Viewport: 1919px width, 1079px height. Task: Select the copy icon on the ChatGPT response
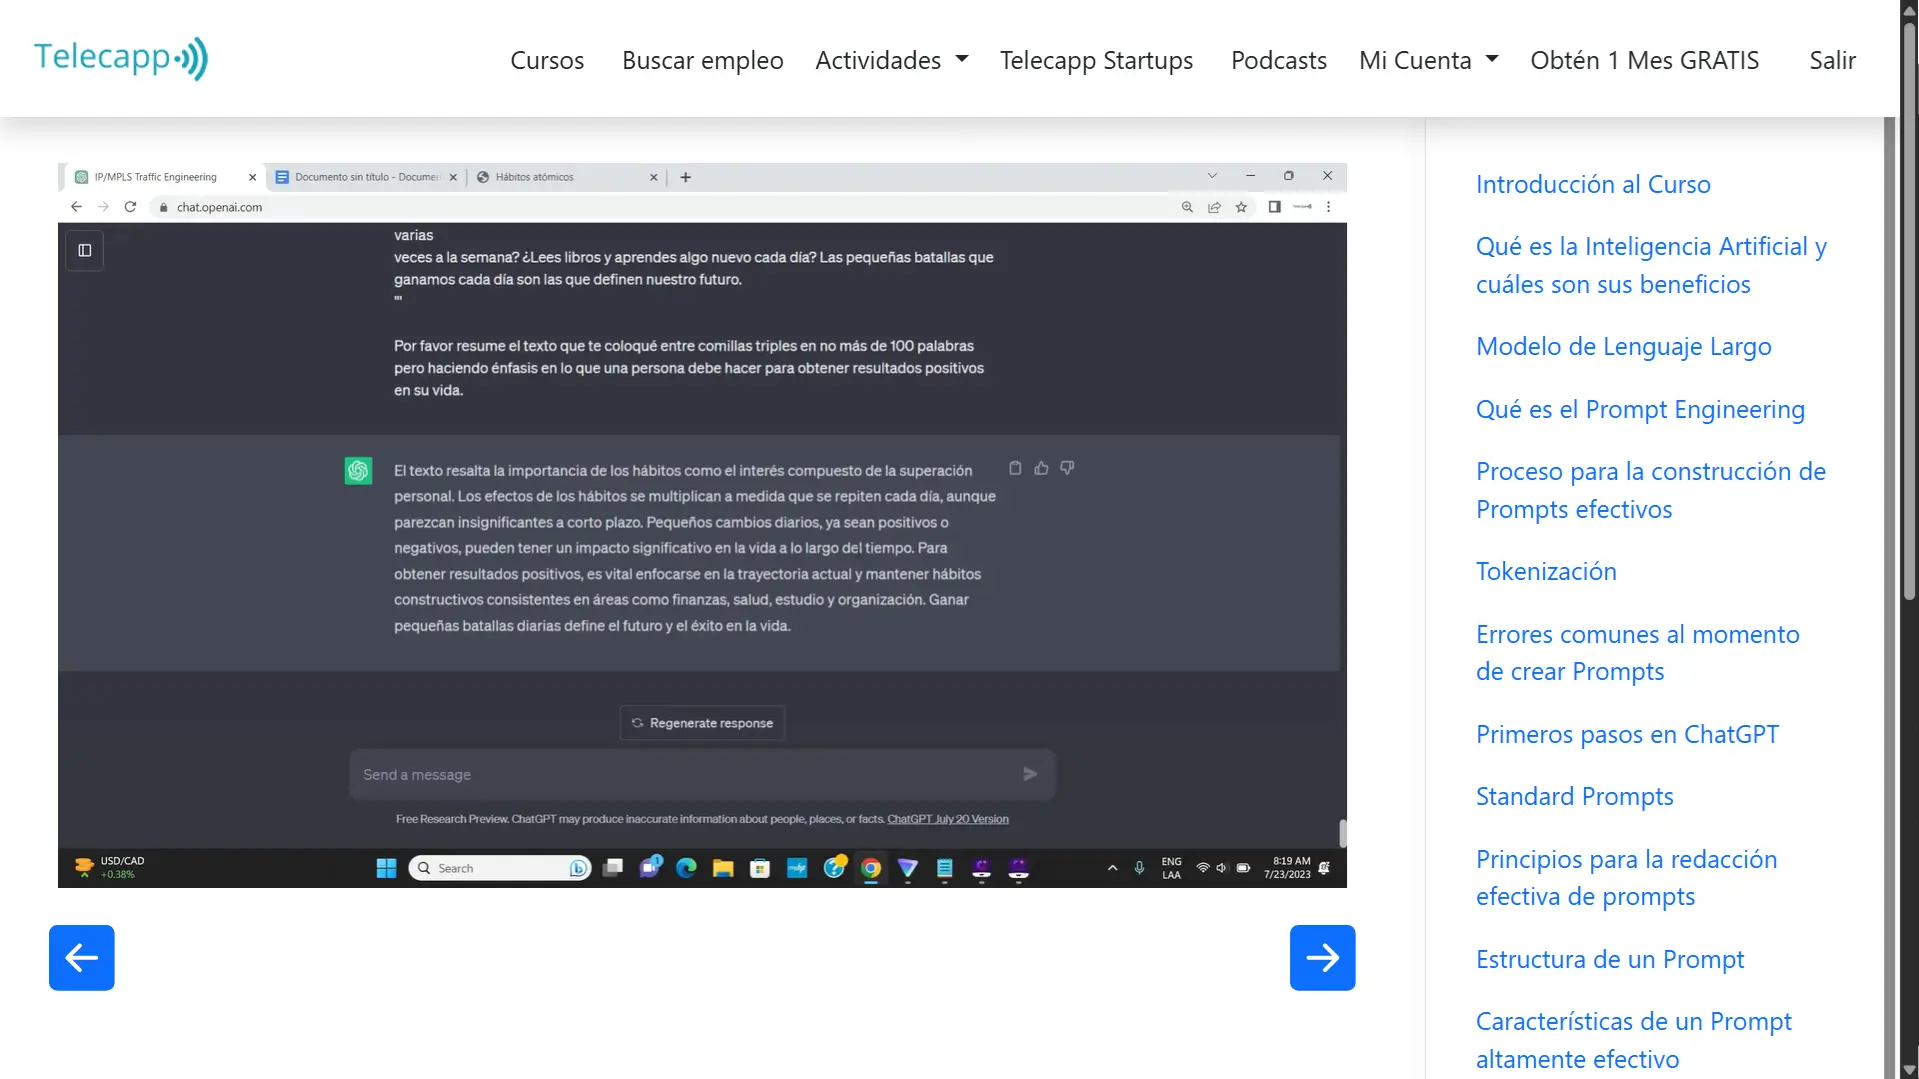pos(1015,468)
